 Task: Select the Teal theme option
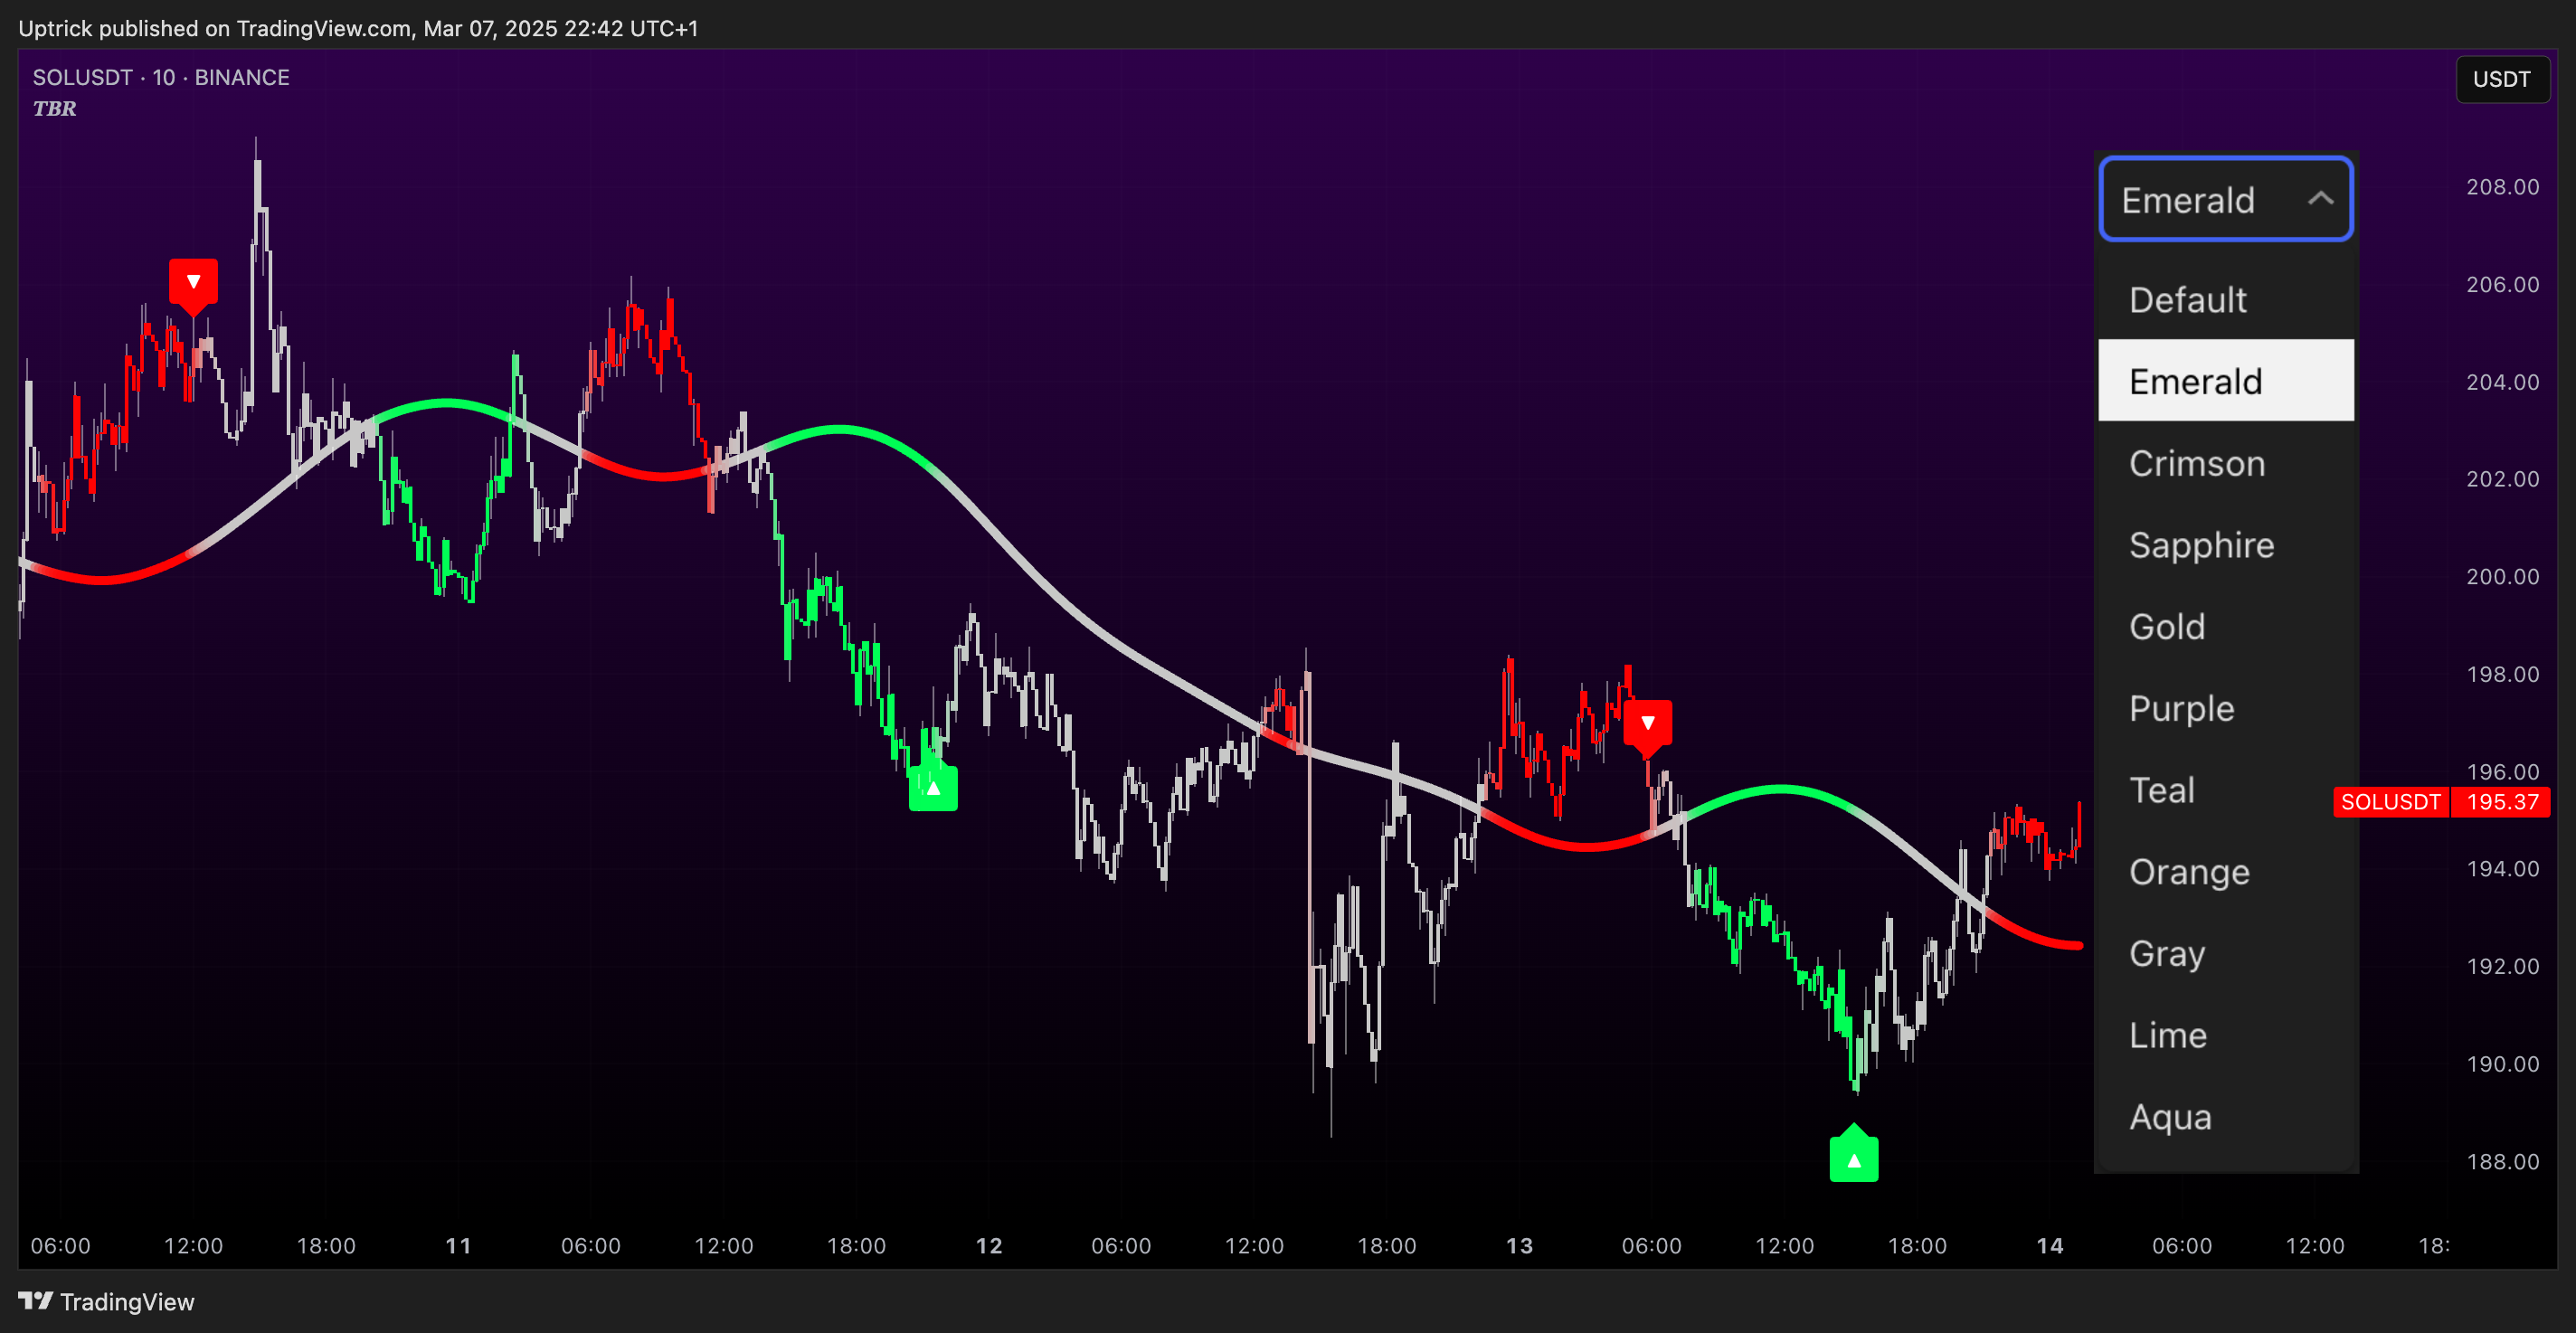(x=2225, y=790)
